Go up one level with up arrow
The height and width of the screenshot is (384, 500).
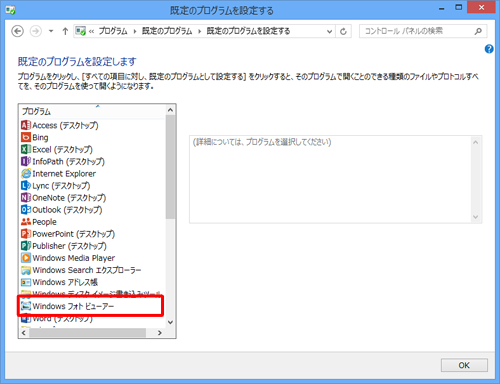[65, 31]
